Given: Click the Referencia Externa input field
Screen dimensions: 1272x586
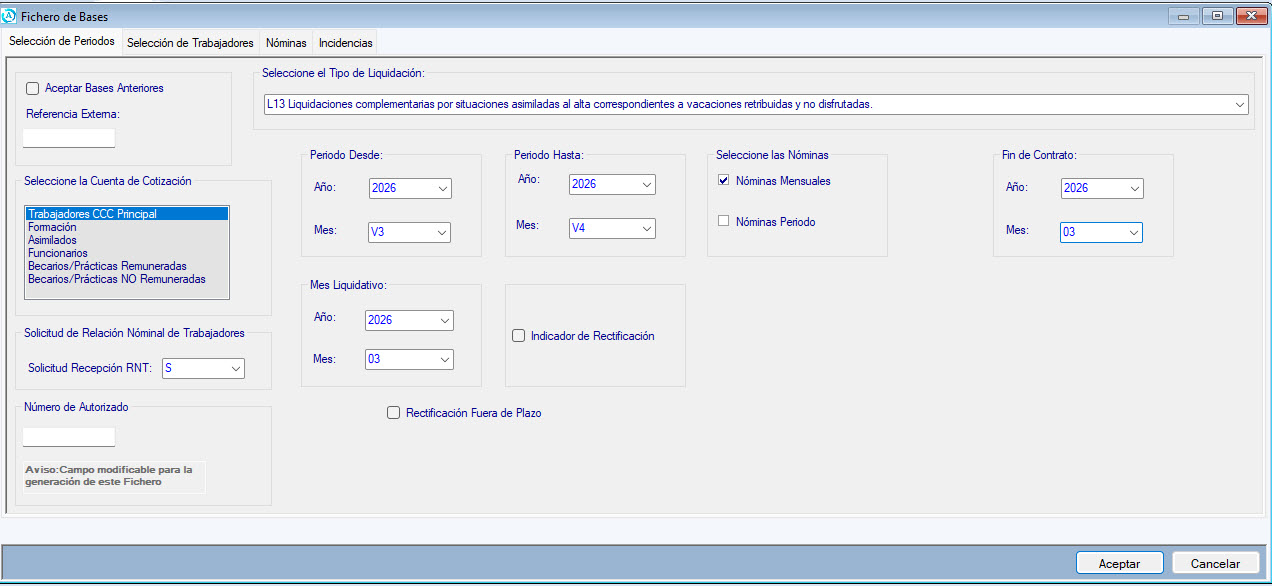Looking at the screenshot, I should click(x=69, y=138).
